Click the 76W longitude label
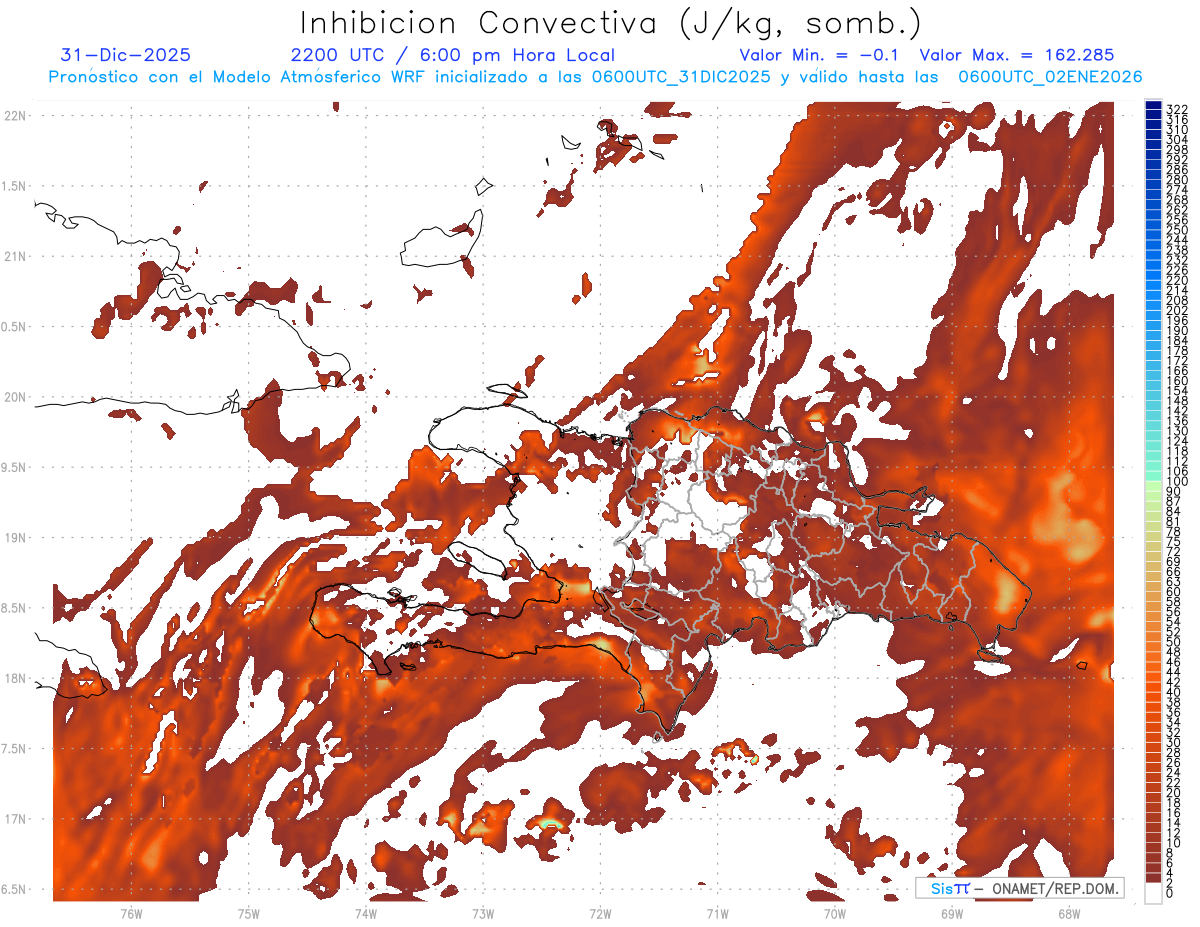 pos(131,913)
